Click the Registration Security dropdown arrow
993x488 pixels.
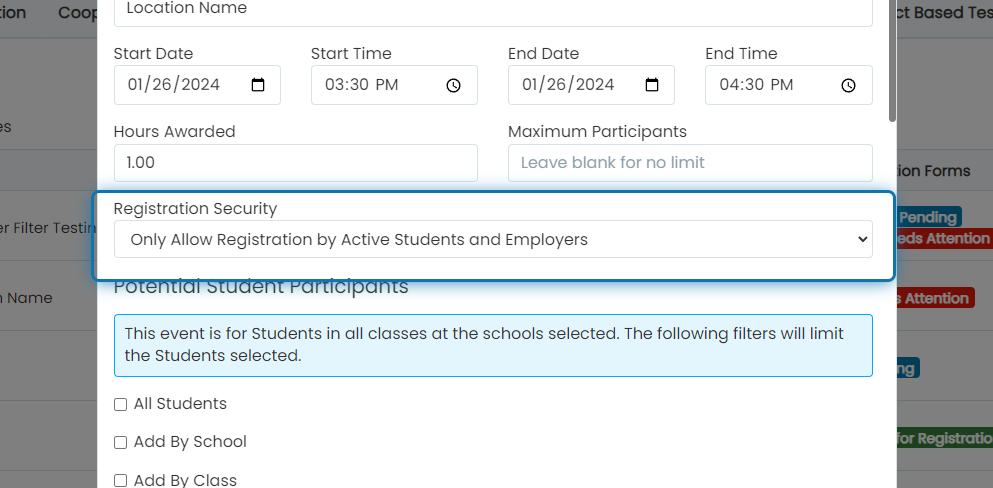pos(862,239)
